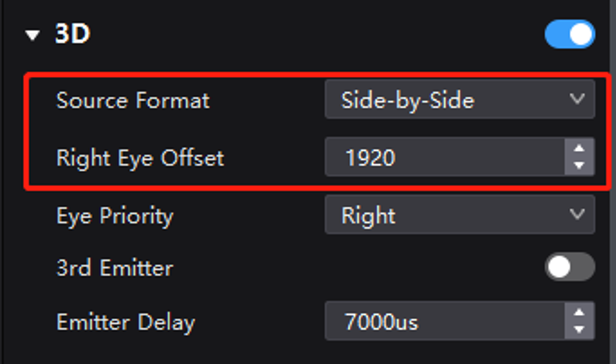The image size is (616, 364).
Task: Collapse the 3D section triangle
Action: (x=33, y=35)
